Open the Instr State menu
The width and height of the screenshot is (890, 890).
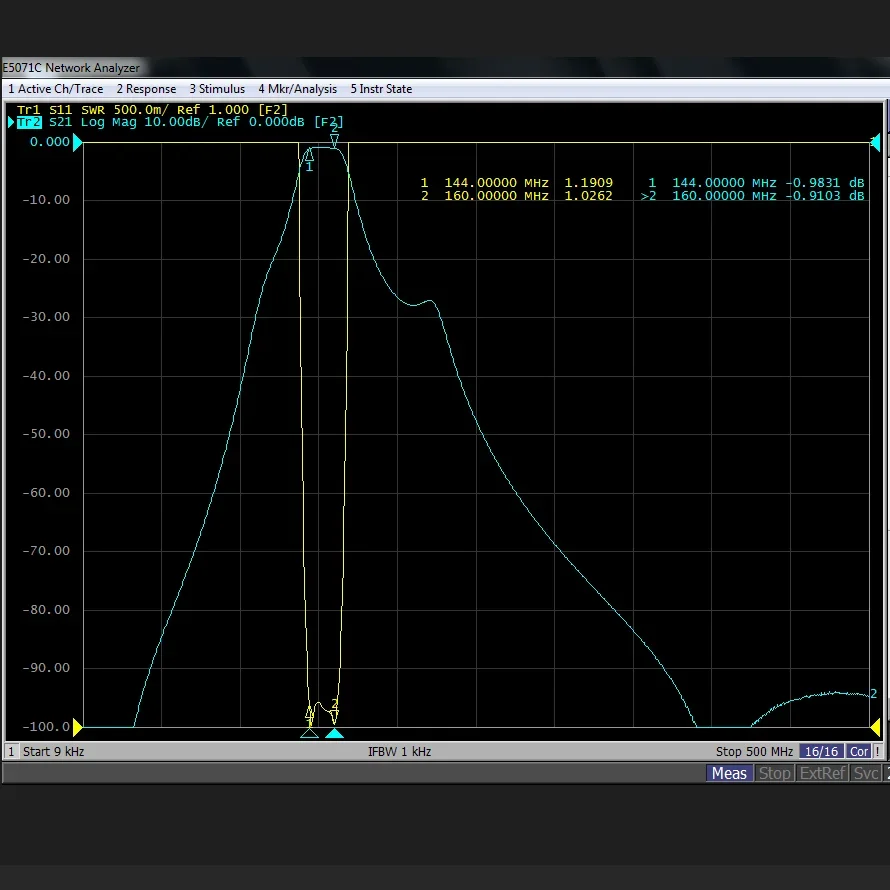(x=381, y=89)
